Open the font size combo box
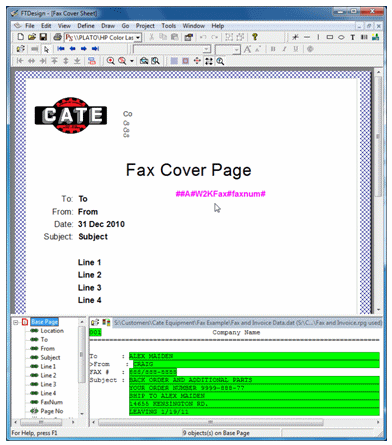 tap(228, 50)
